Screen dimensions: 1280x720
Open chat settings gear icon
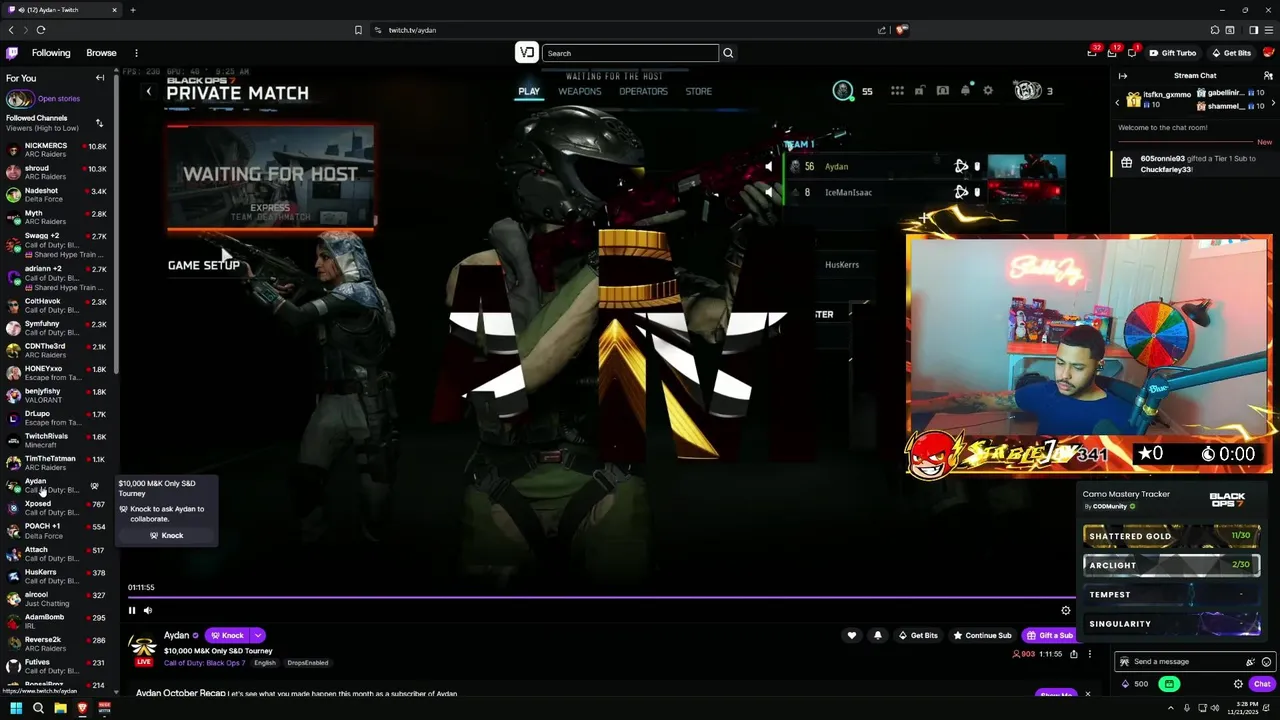click(1238, 684)
